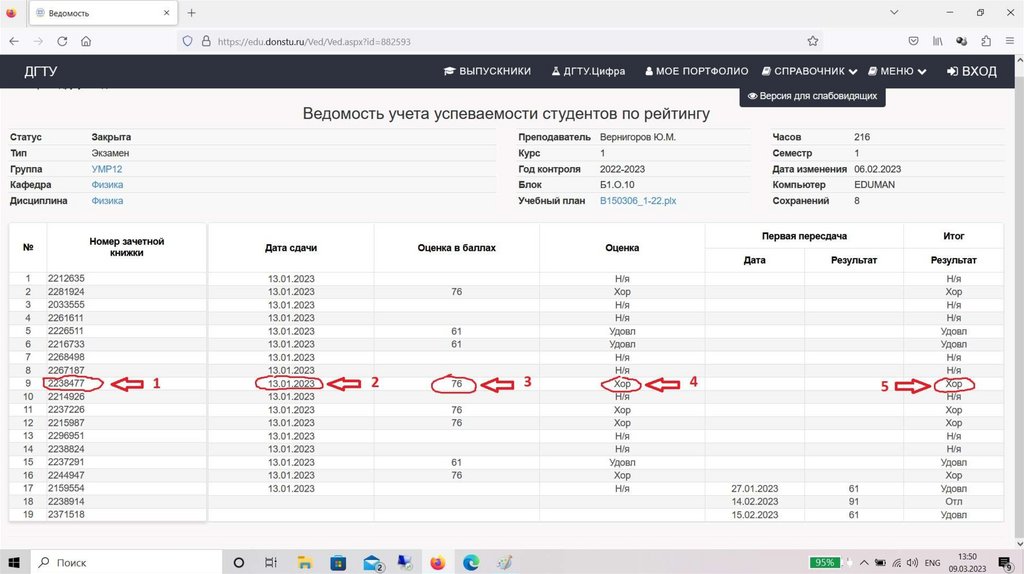The width and height of the screenshot is (1024, 574).
Task: Enable Версия для слабовидящих accessibility mode
Action: (x=812, y=97)
